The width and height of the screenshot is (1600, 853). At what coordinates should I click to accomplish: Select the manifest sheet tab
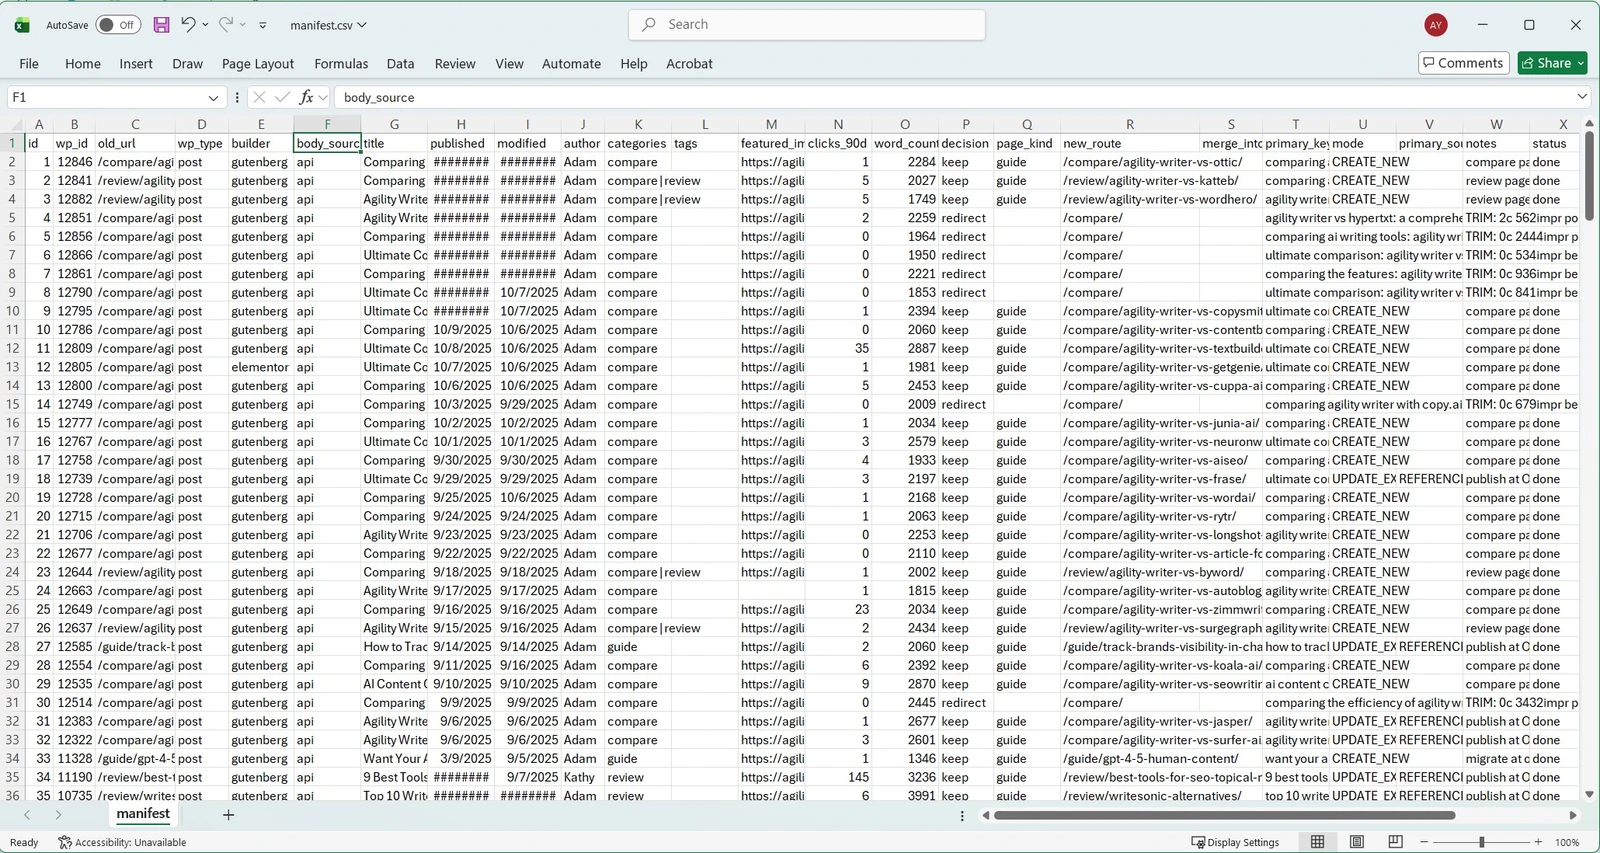(143, 814)
